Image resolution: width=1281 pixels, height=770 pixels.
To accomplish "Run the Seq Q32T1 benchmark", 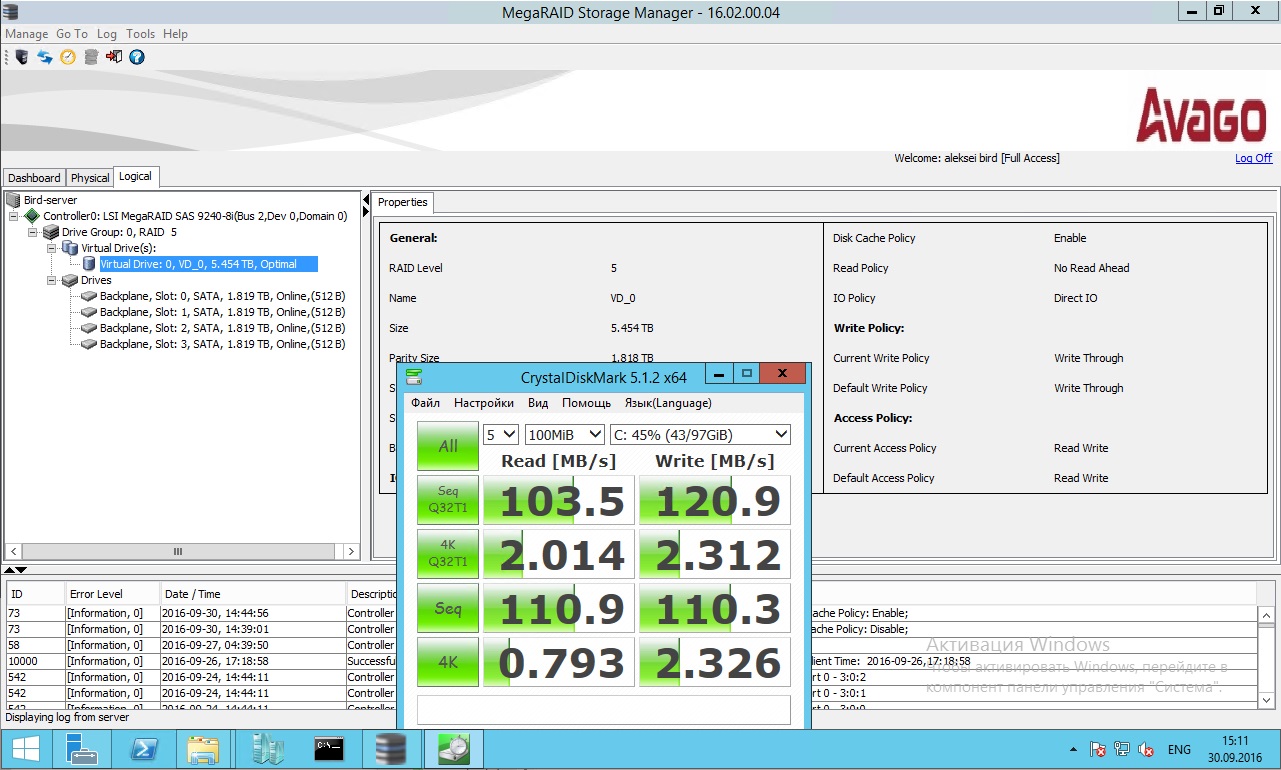I will click(447, 500).
